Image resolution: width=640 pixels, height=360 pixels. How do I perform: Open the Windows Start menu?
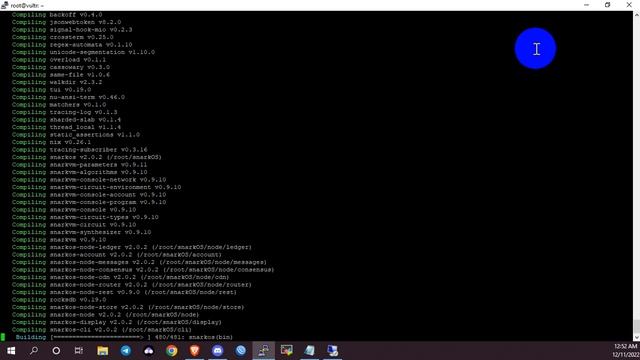[x=11, y=351]
